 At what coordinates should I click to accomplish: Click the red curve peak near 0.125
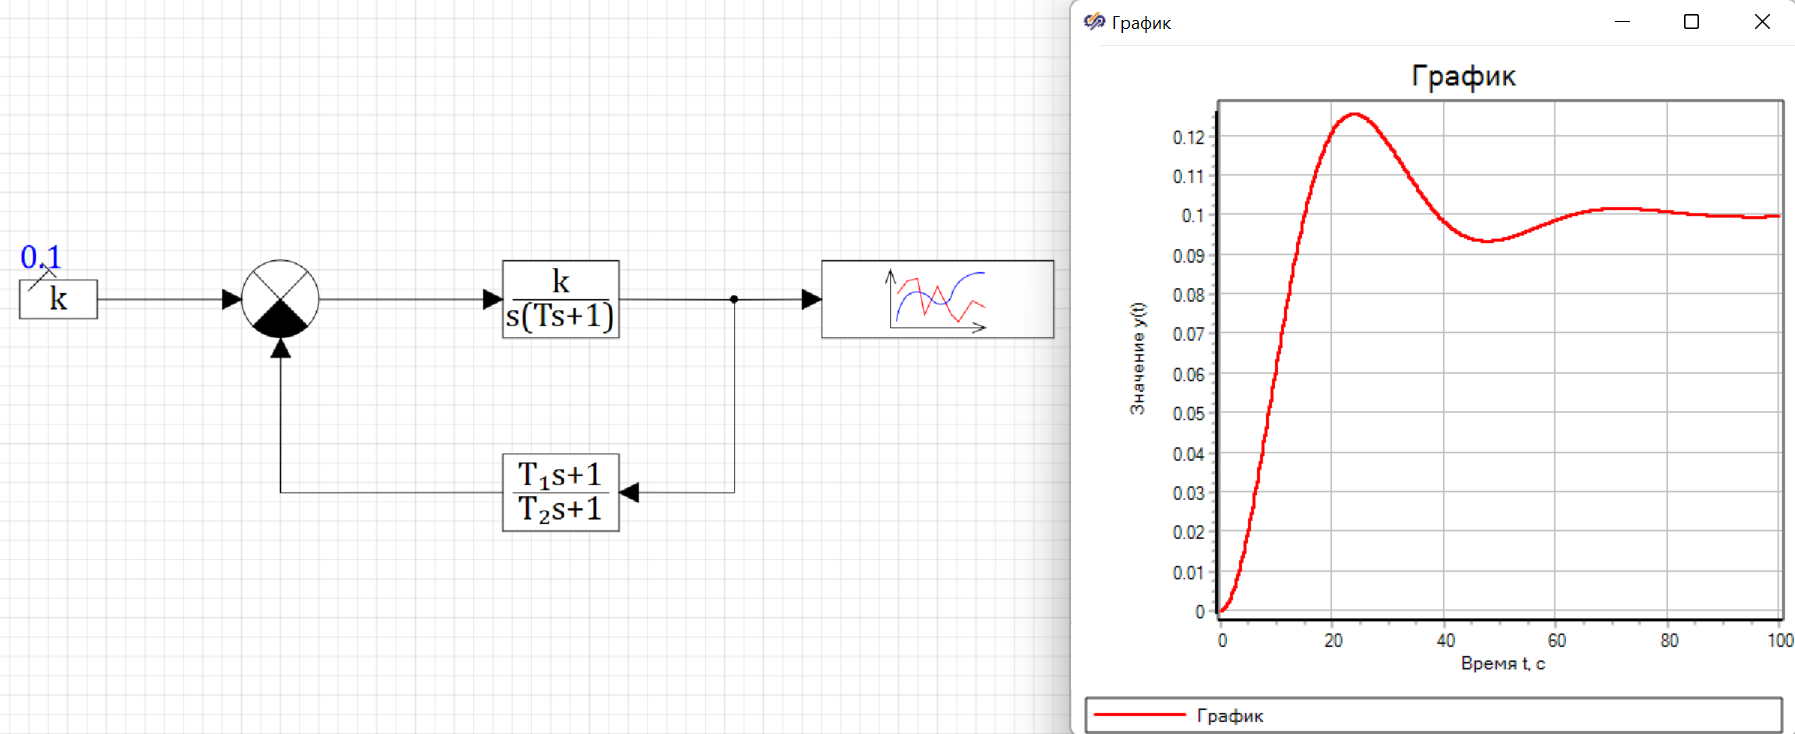1355,114
